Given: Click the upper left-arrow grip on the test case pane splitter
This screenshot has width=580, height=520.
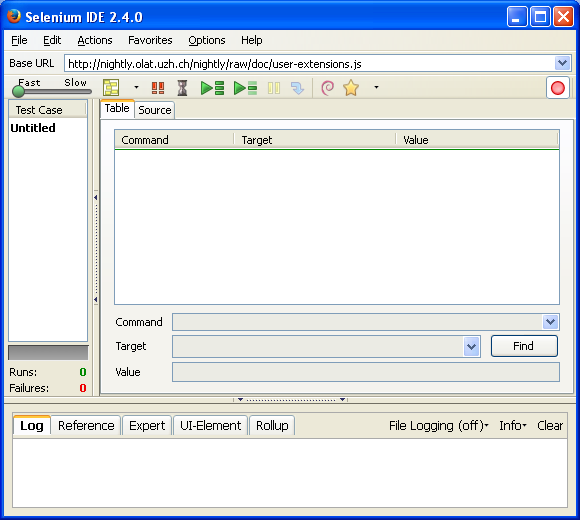Looking at the screenshot, I should (x=95, y=197).
